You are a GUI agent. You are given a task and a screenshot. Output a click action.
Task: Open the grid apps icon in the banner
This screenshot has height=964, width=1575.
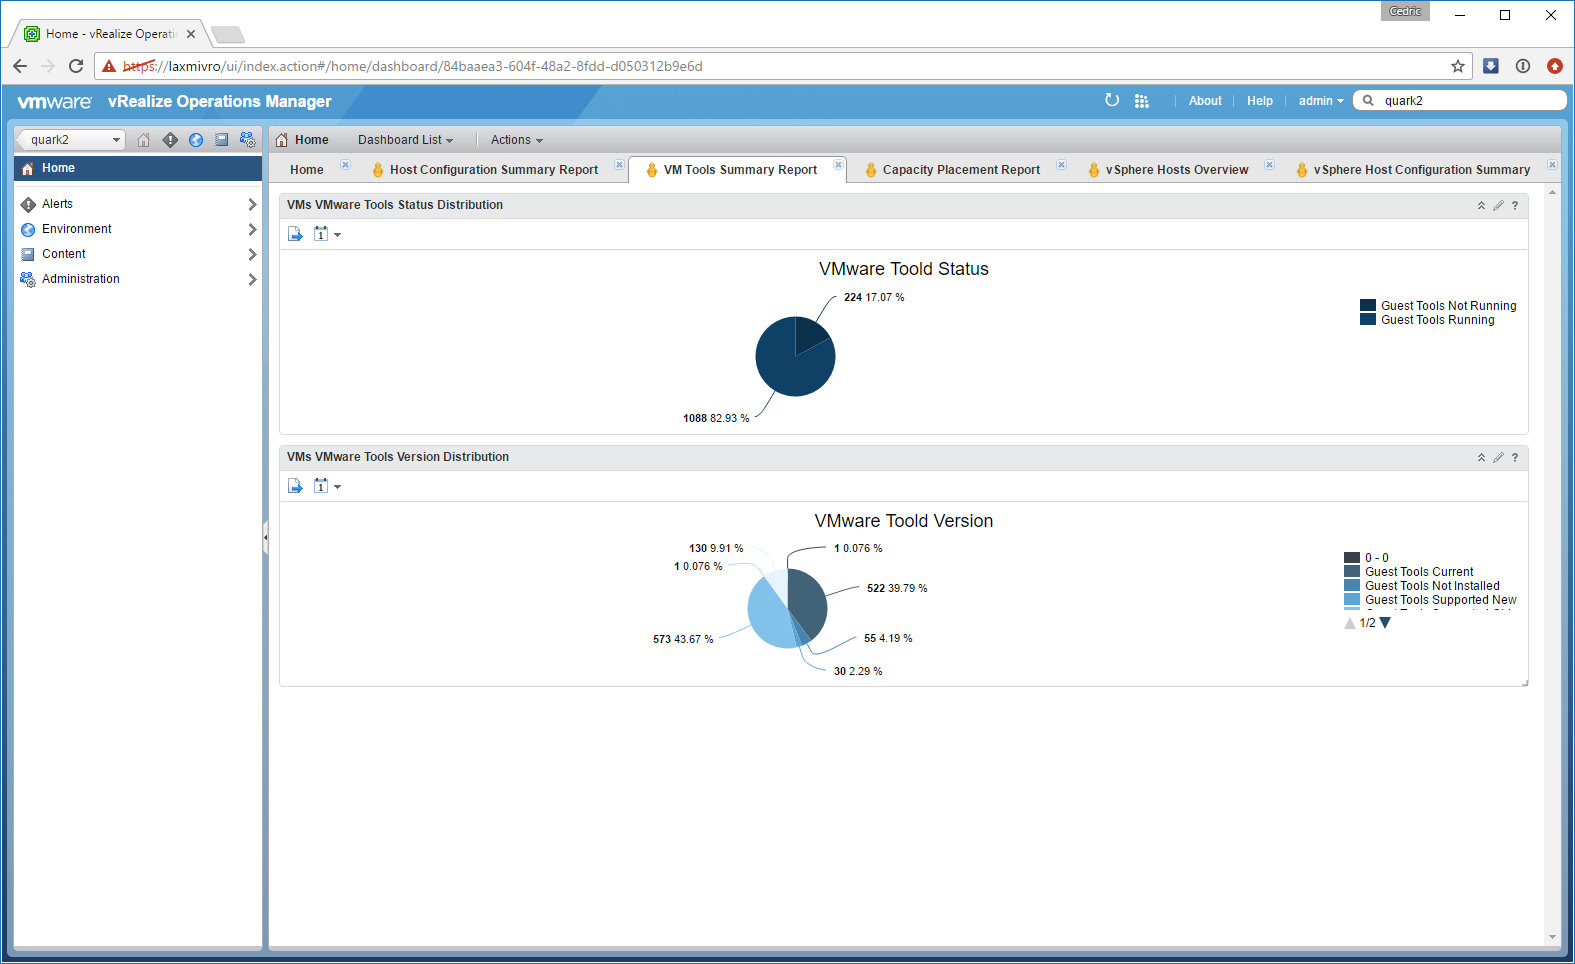(1142, 101)
